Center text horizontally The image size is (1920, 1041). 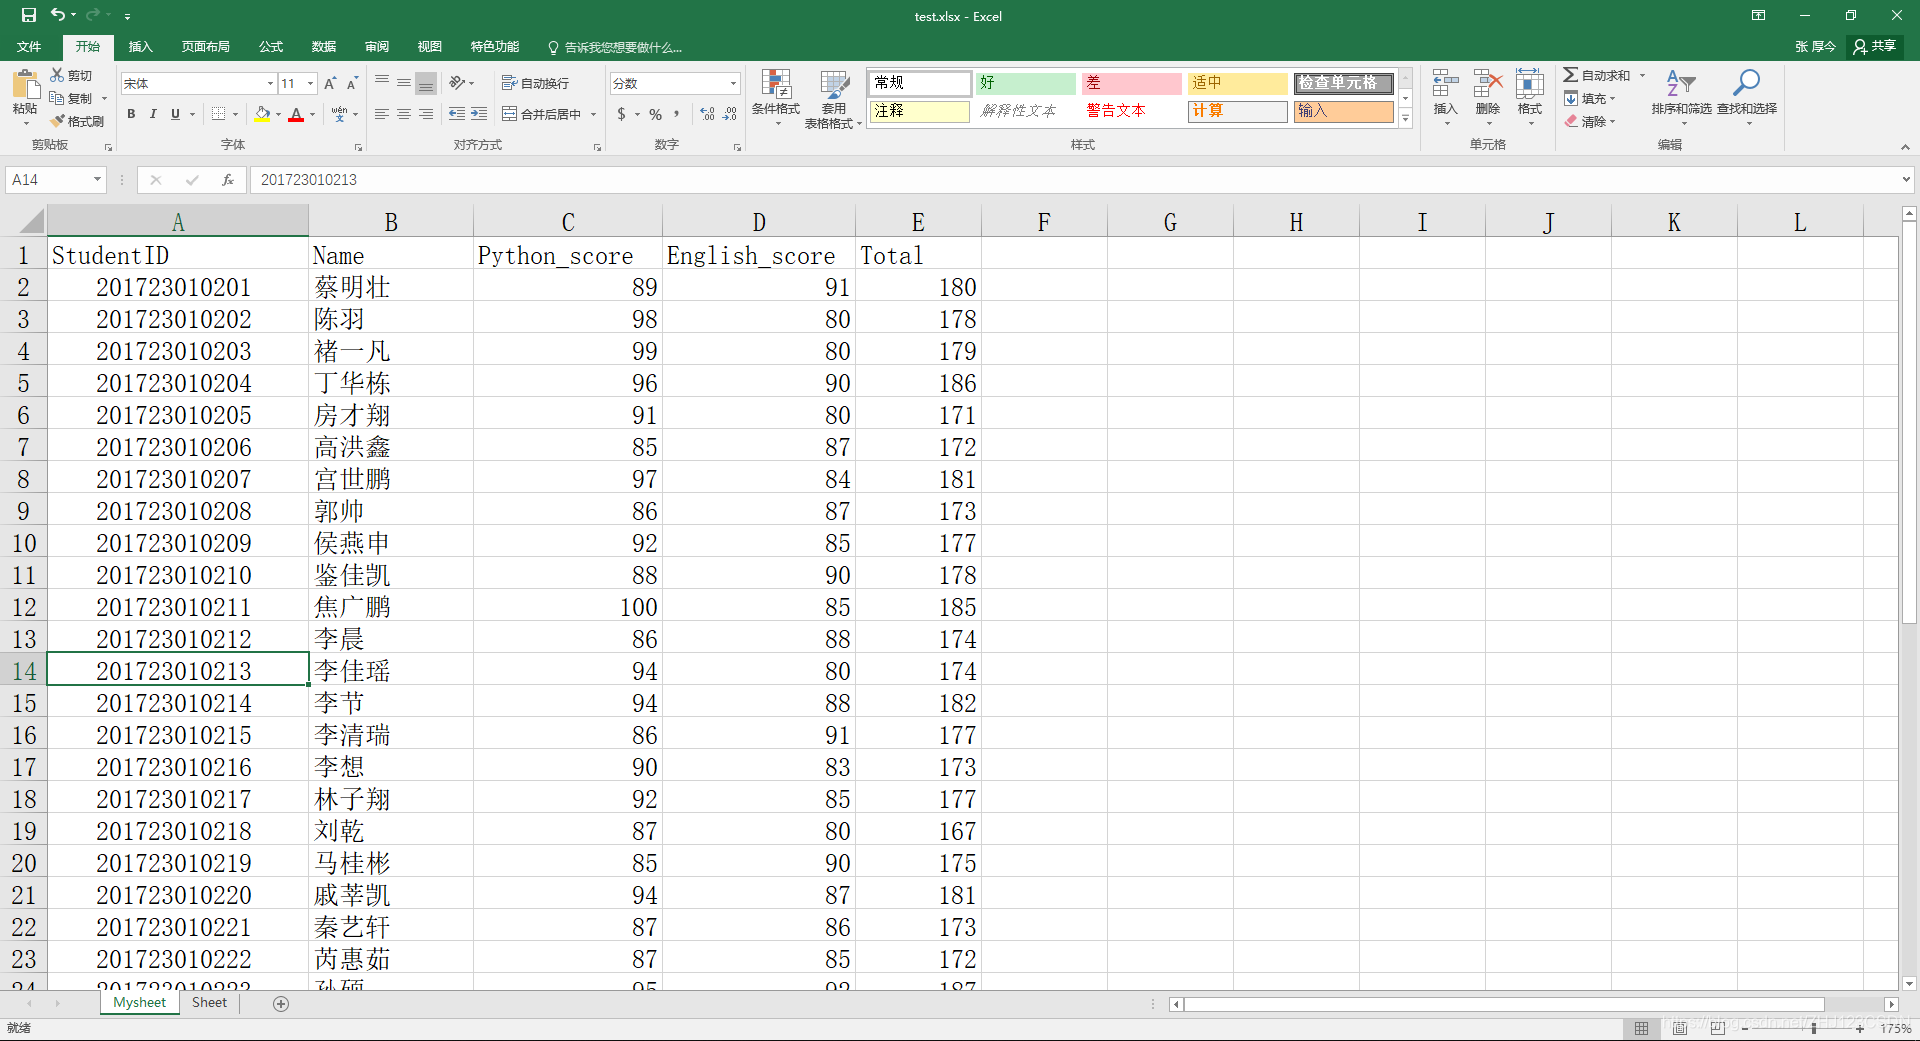tap(404, 114)
